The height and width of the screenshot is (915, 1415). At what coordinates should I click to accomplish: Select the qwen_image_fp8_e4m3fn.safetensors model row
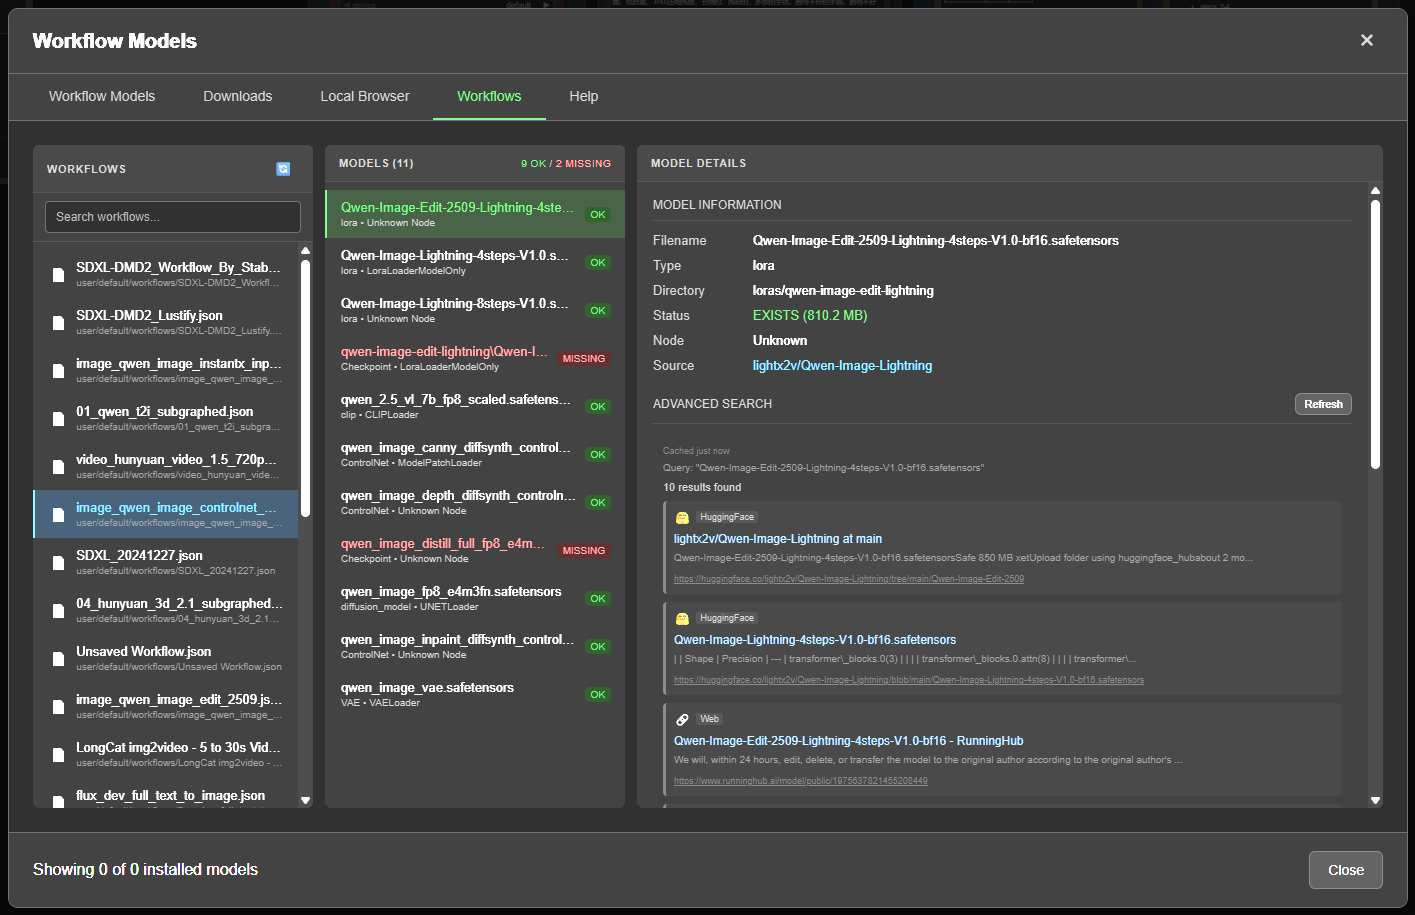[475, 598]
